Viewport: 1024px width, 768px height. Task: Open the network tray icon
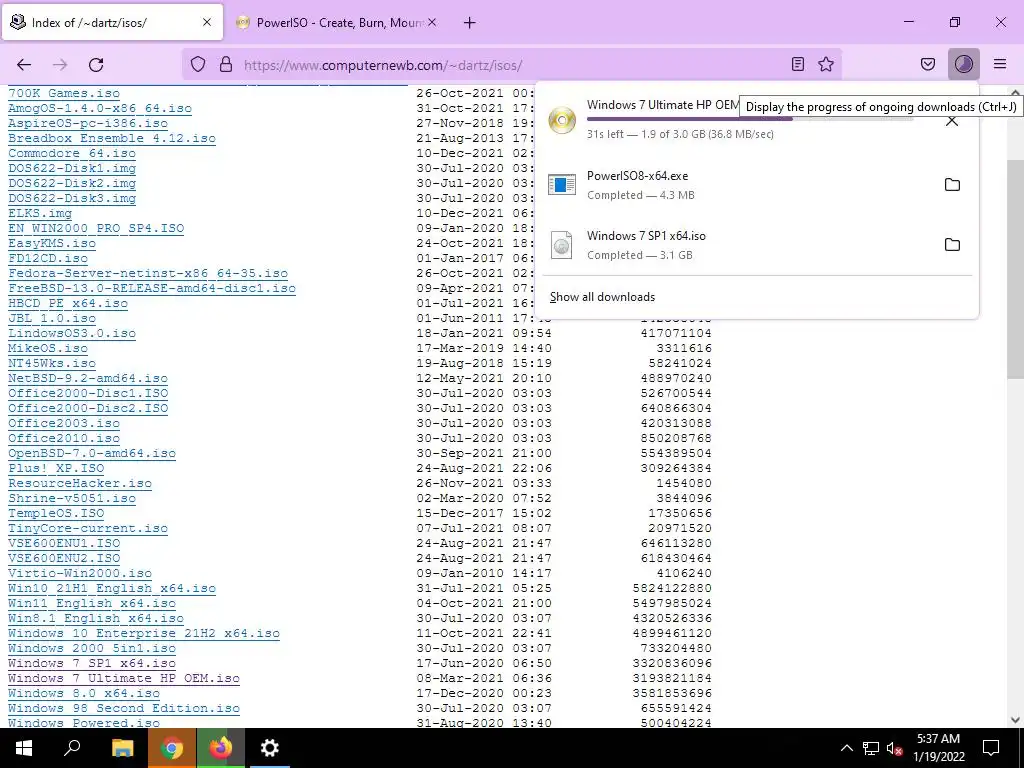(x=871, y=748)
